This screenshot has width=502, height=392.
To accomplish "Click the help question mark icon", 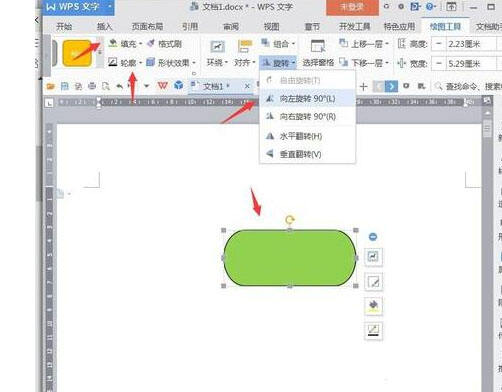I will pos(430,6).
